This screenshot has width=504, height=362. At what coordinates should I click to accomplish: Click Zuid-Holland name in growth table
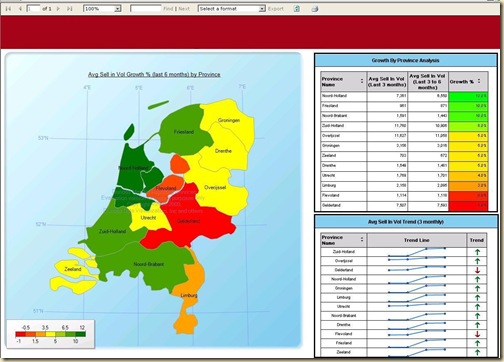click(x=333, y=126)
